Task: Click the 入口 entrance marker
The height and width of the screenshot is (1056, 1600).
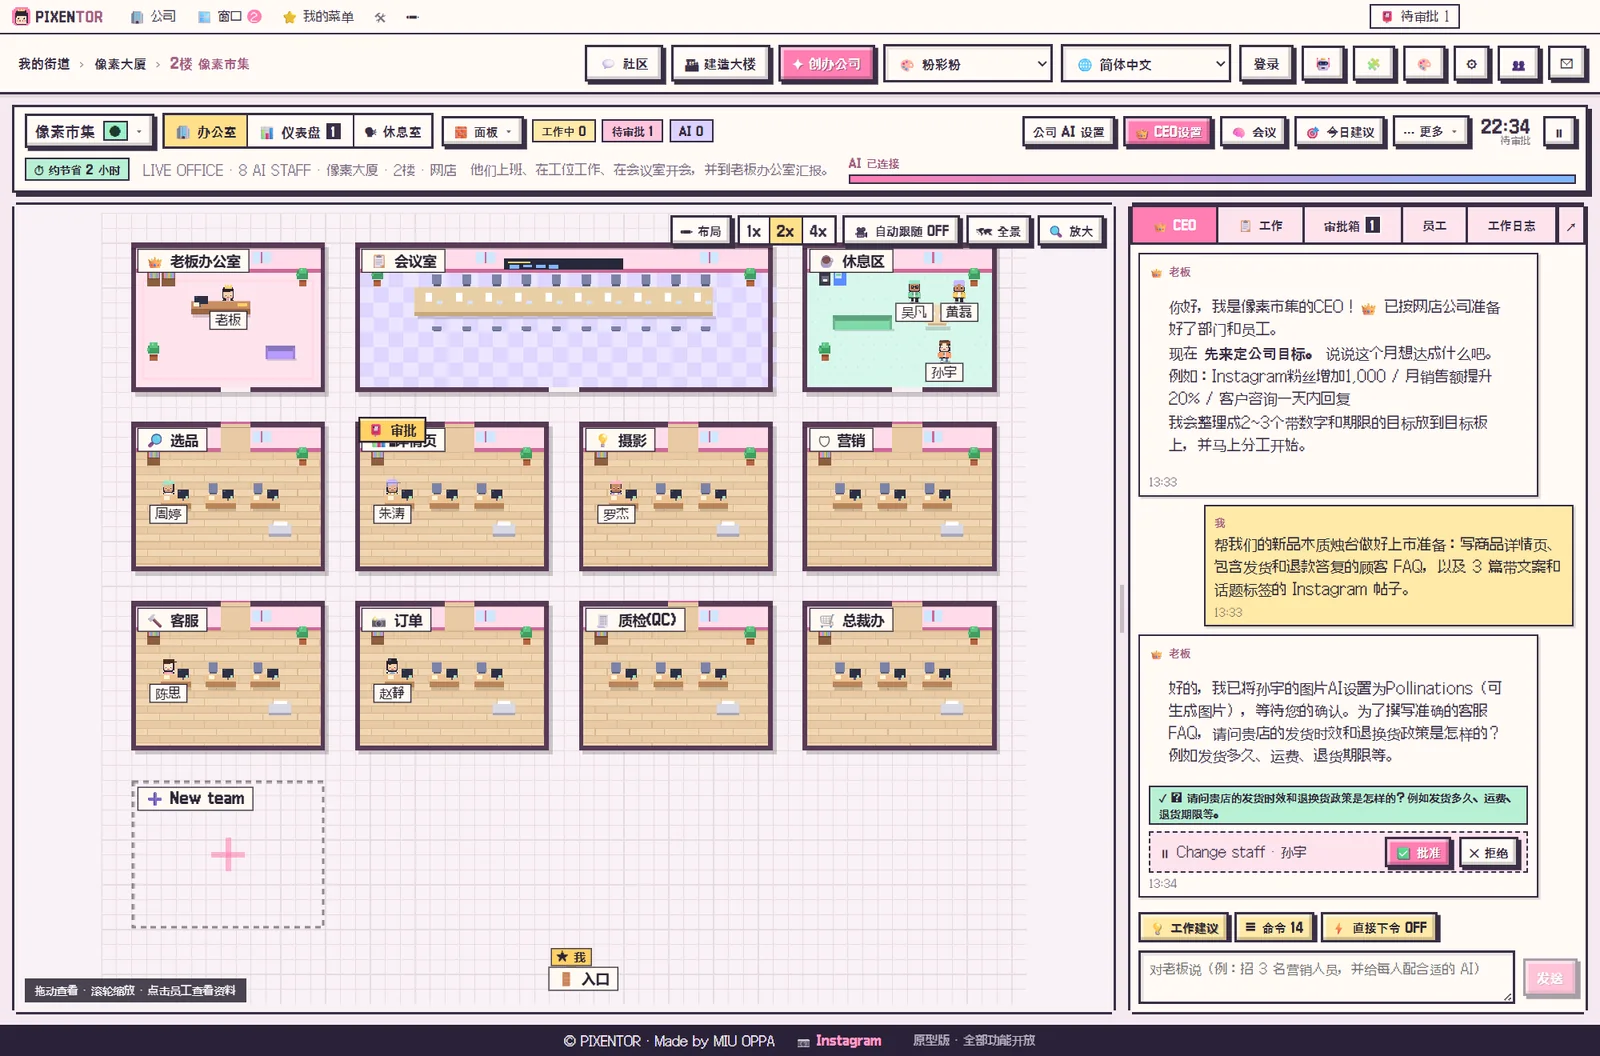Action: coord(584,979)
